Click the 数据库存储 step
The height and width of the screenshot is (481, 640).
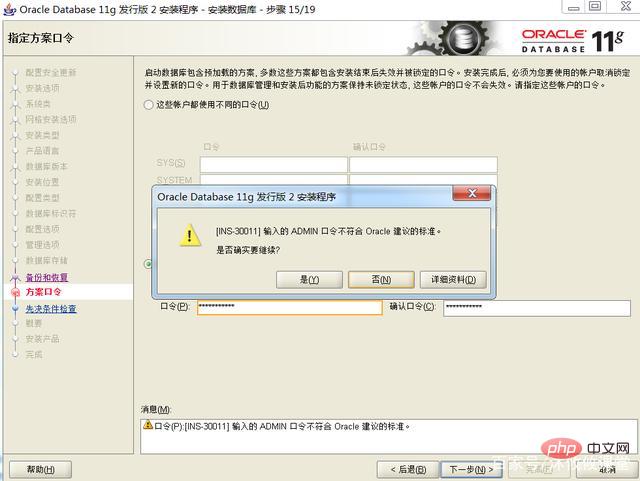tap(47, 261)
